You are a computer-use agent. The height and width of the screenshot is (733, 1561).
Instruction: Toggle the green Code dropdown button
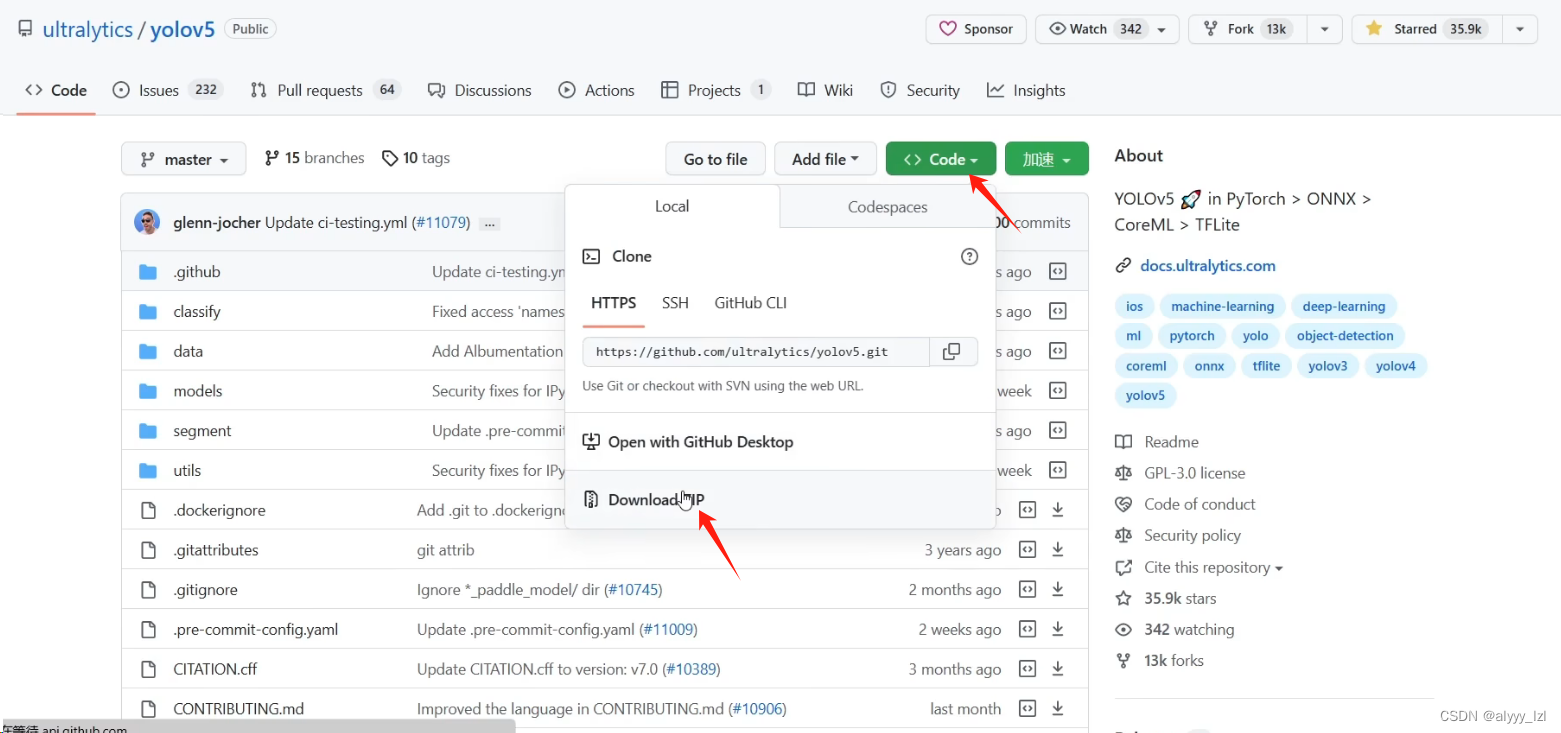(x=940, y=159)
